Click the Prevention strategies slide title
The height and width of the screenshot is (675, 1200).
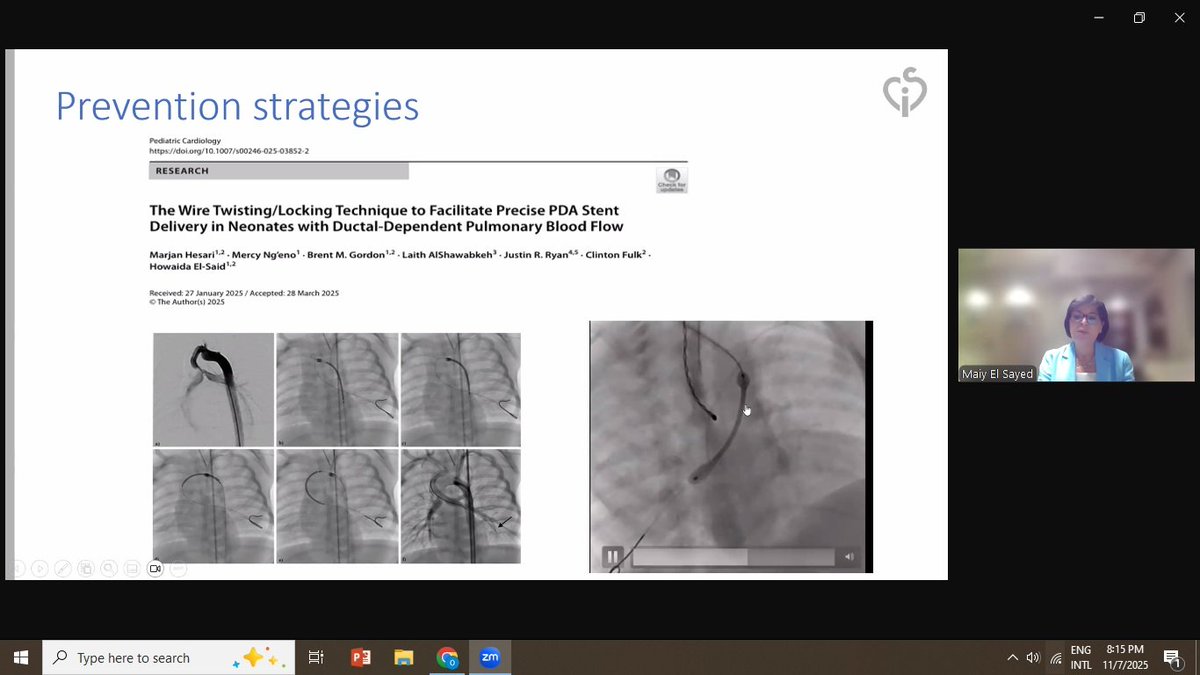coord(237,106)
